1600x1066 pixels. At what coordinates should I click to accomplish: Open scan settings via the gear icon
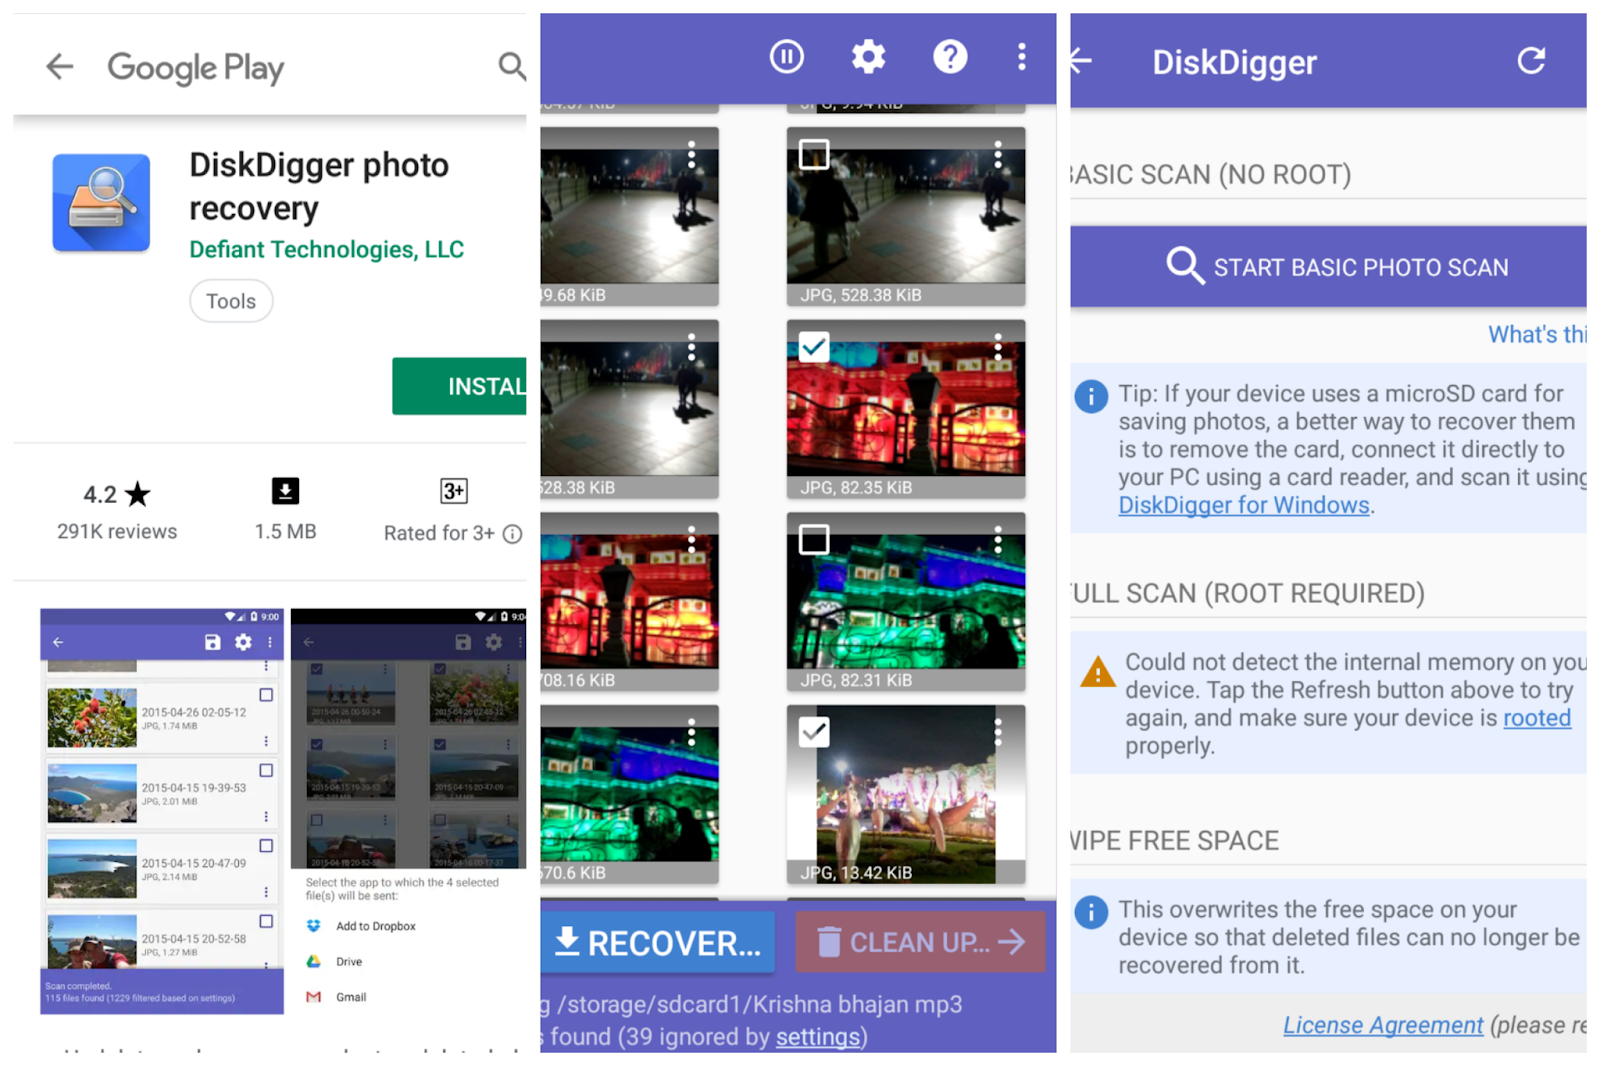(868, 57)
